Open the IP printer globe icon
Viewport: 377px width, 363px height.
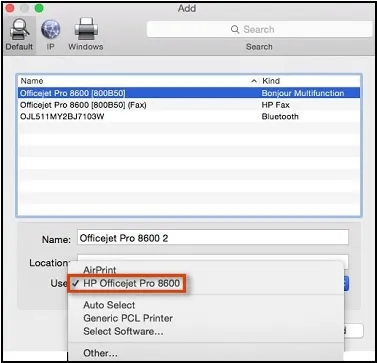click(x=50, y=35)
